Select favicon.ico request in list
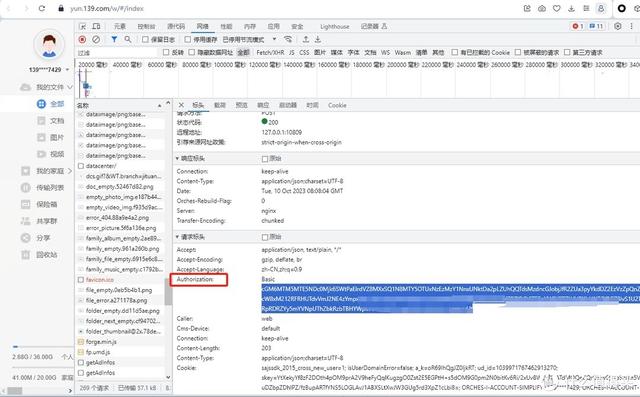640x397 pixels. (x=100, y=279)
